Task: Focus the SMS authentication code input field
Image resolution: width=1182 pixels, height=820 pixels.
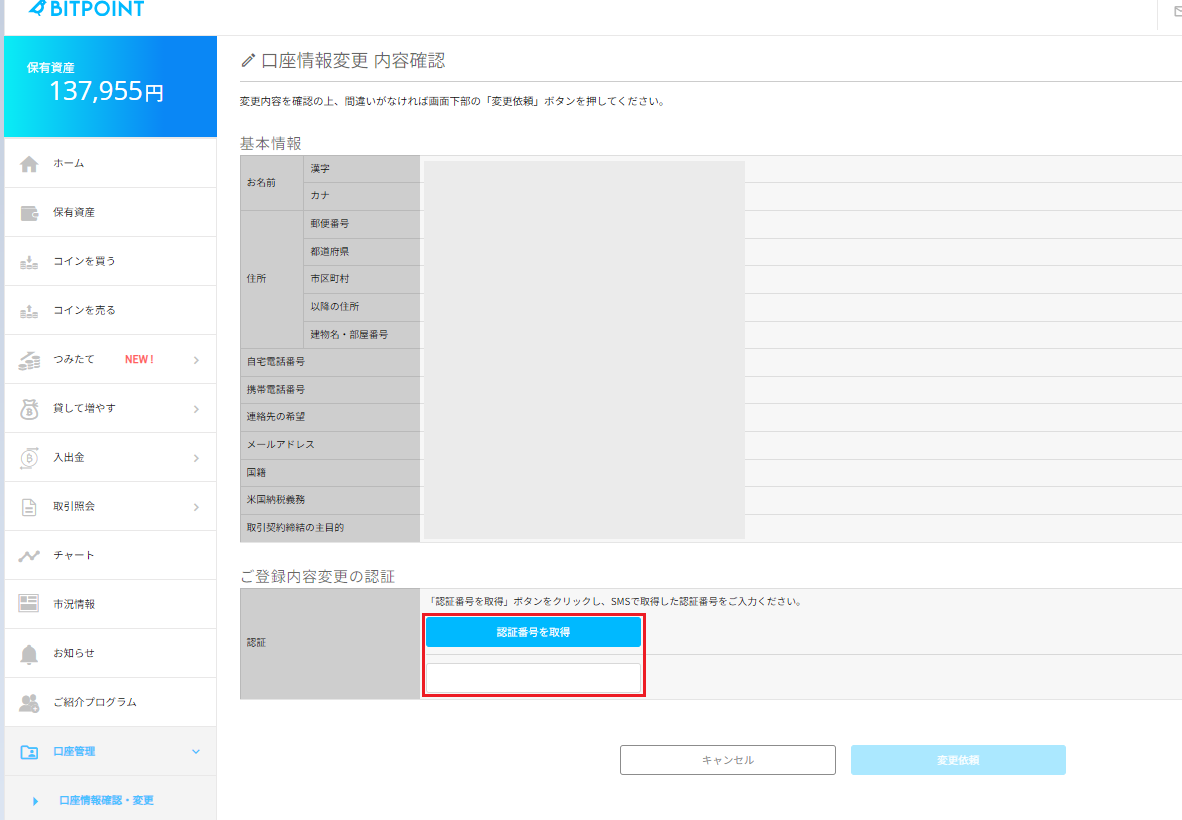Action: pyautogui.click(x=533, y=678)
